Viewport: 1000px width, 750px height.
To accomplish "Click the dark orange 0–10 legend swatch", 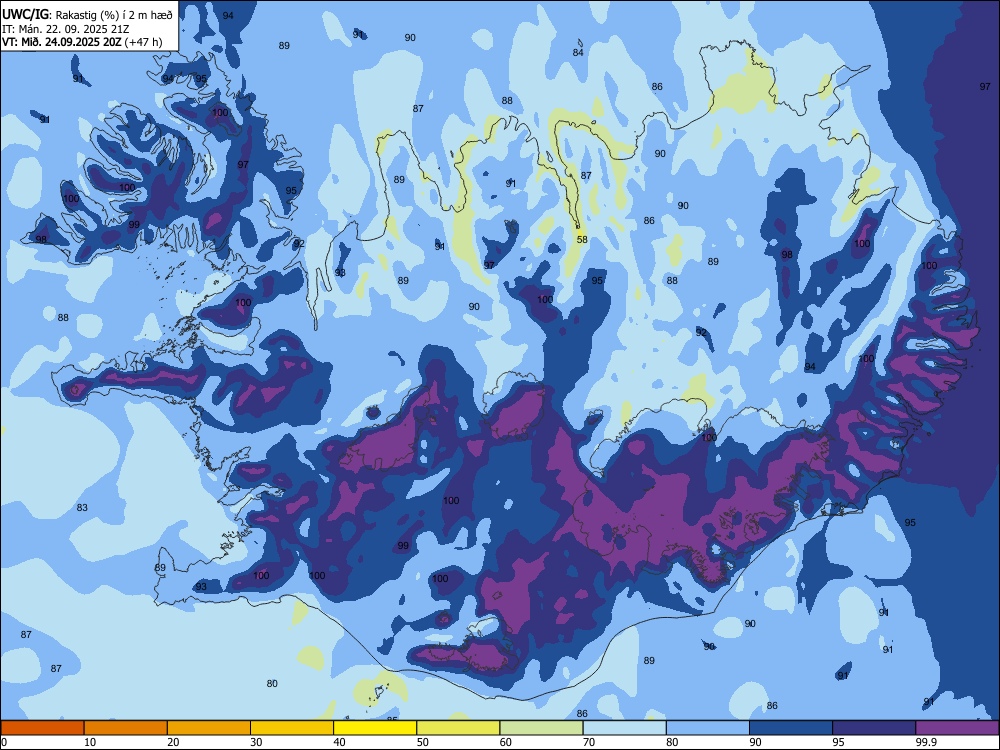I will (42, 728).
